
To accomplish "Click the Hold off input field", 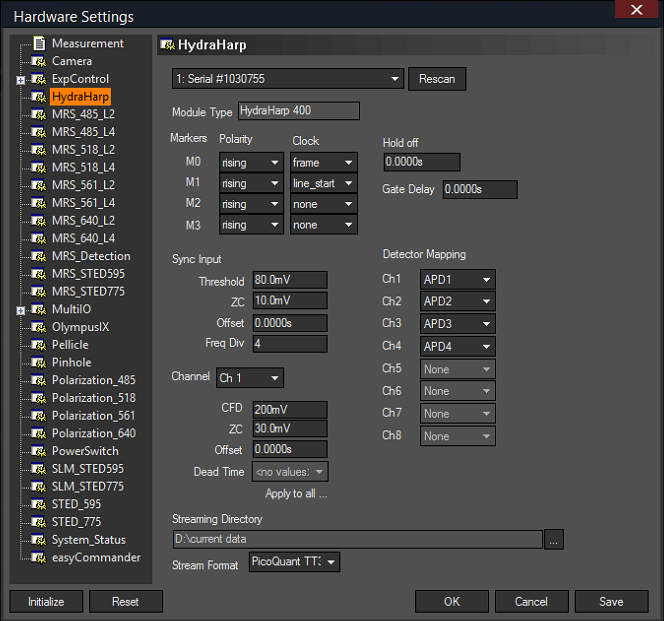I will point(422,162).
